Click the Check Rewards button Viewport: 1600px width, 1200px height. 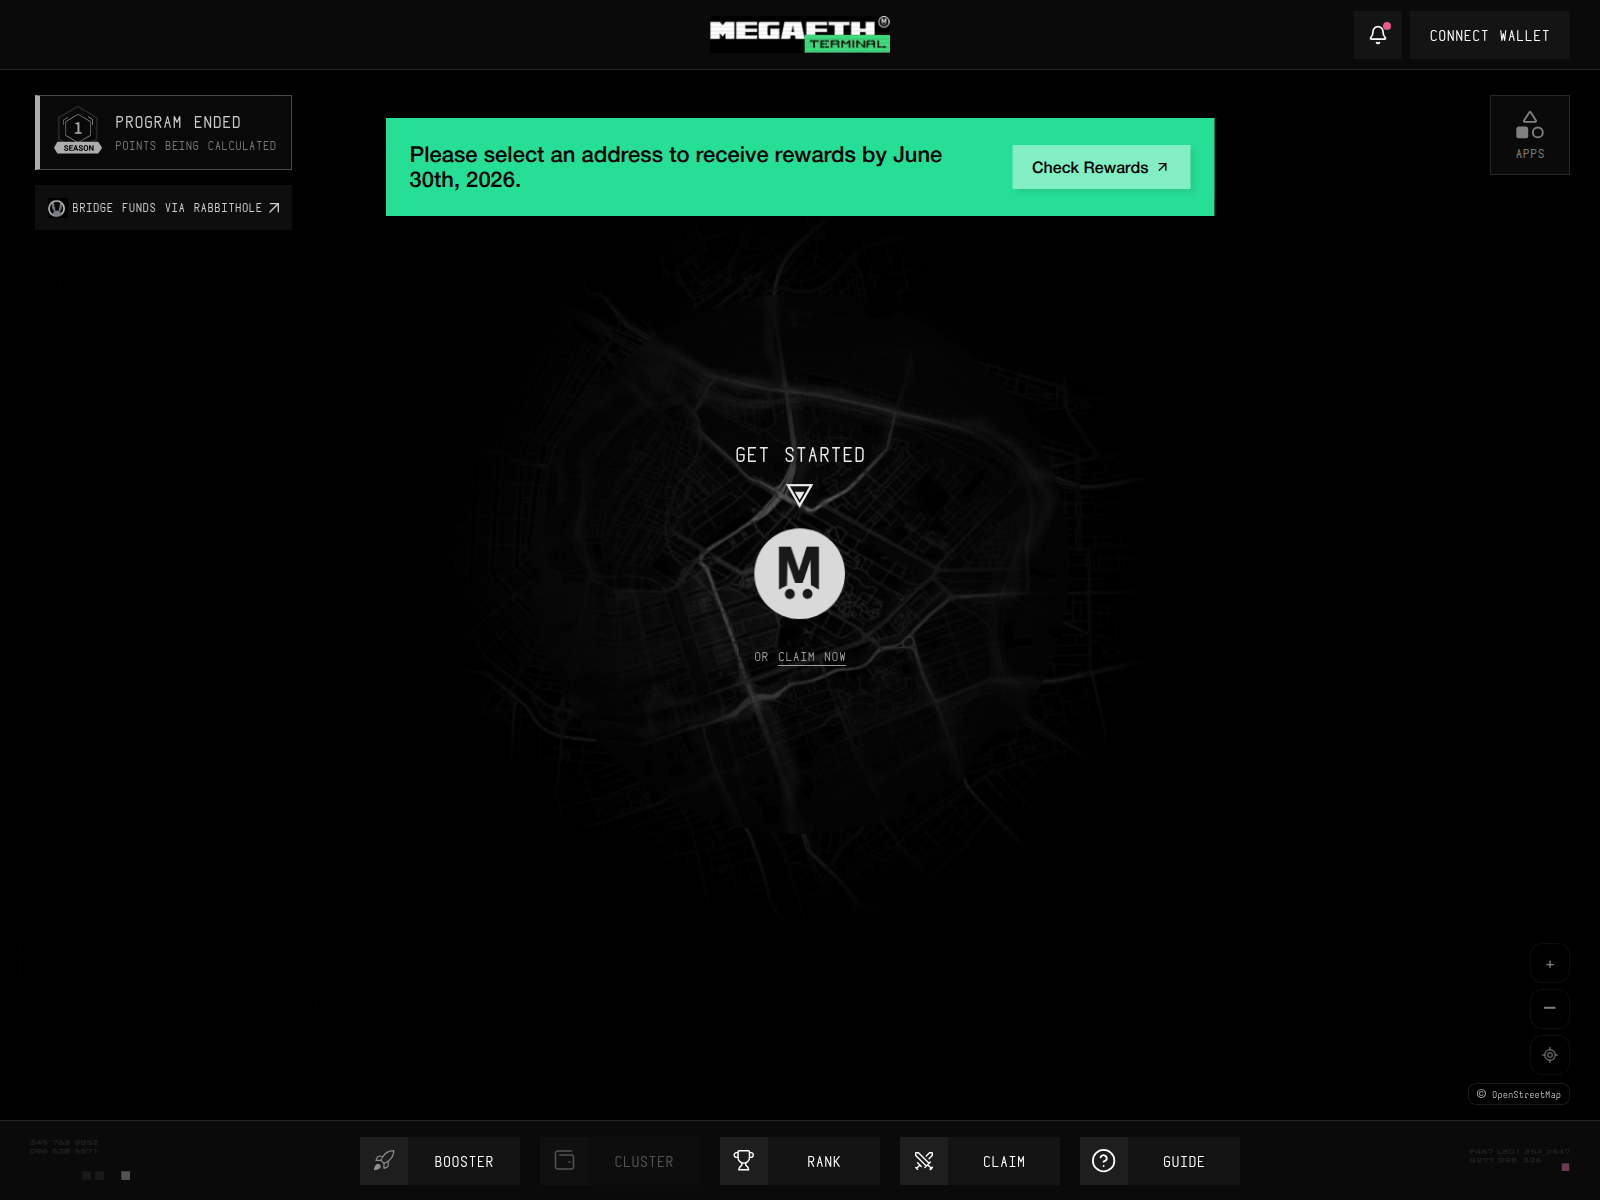(x=1101, y=167)
